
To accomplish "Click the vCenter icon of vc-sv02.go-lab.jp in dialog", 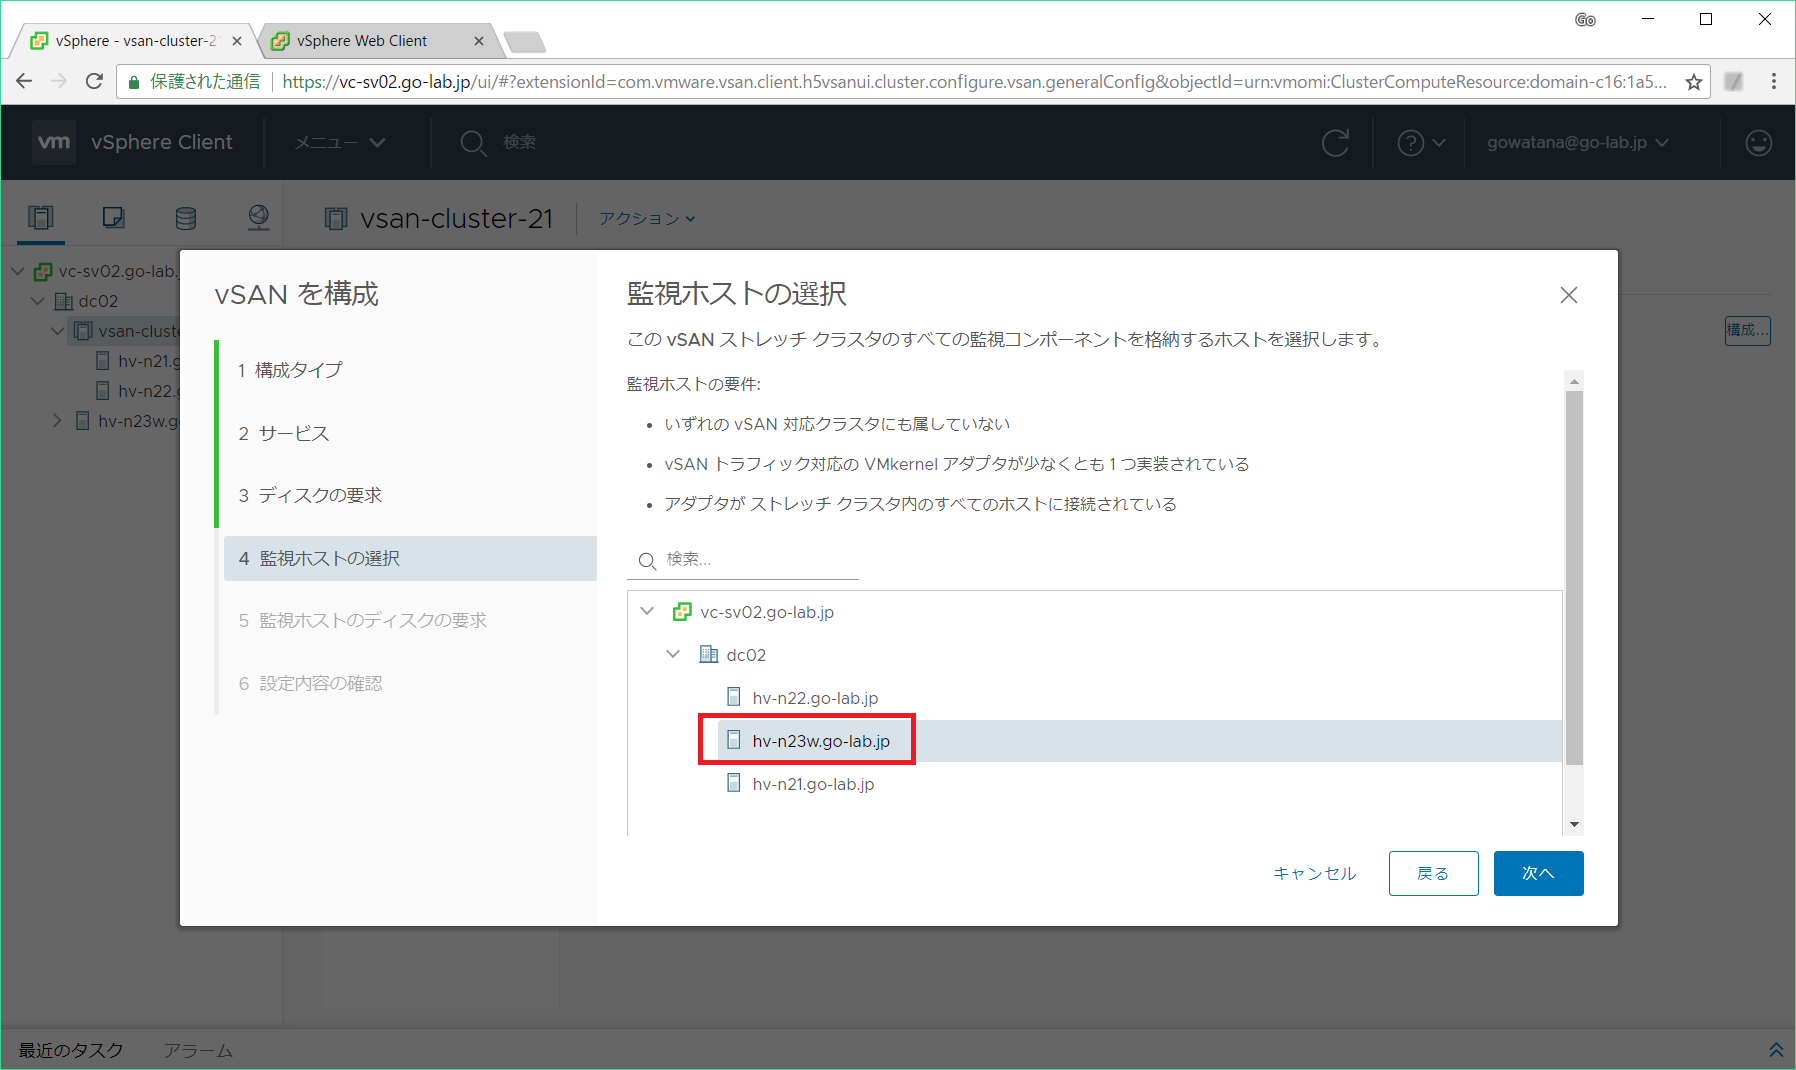I will (x=682, y=611).
